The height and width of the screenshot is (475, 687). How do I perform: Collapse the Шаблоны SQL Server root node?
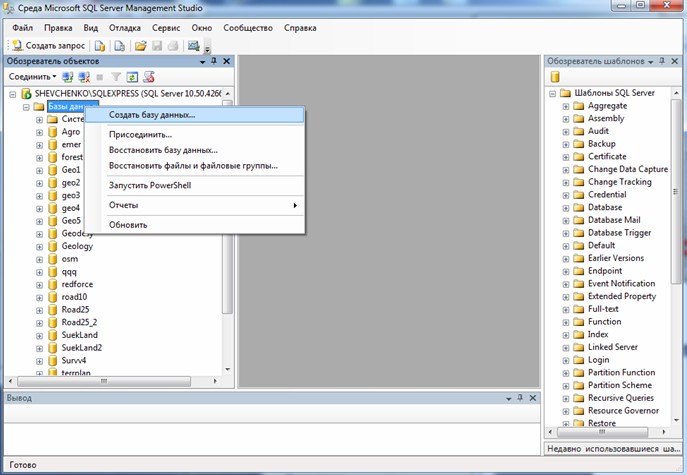click(551, 93)
